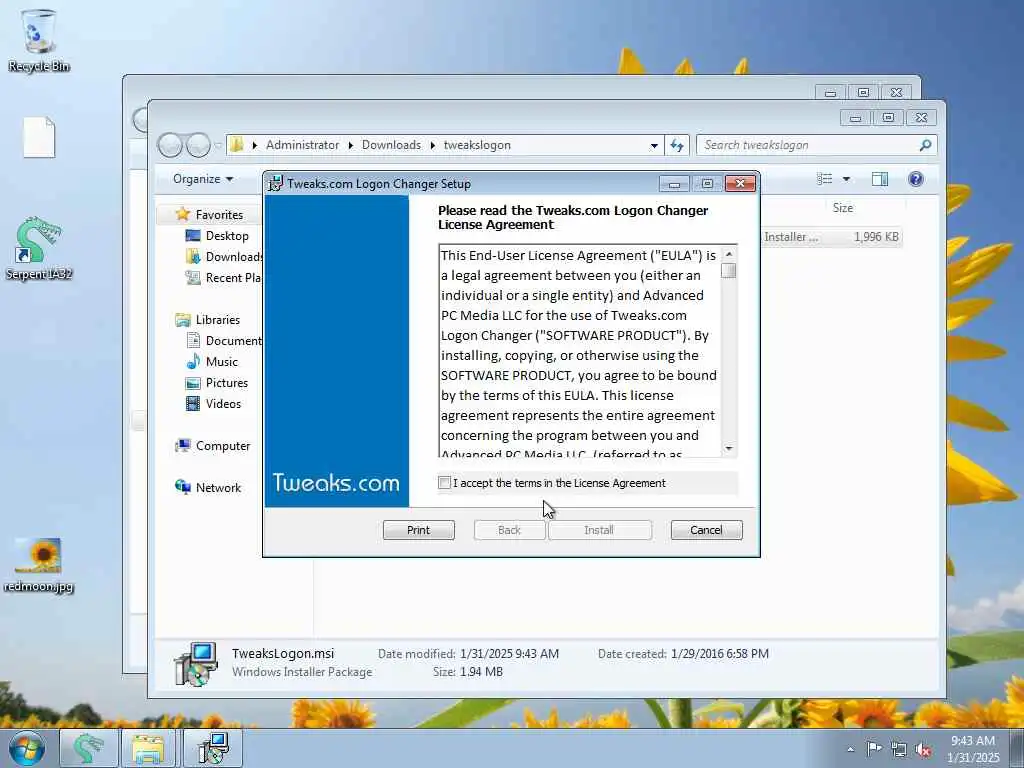Click TweaksLogon.msi details pane icon
The height and width of the screenshot is (768, 1024).
196,664
